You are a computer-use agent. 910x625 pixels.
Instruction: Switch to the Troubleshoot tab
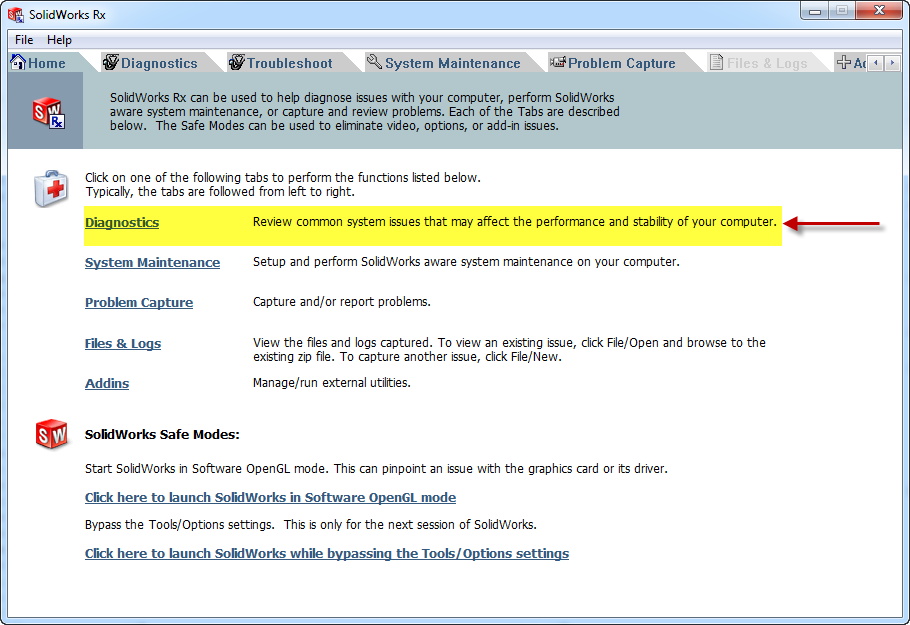(290, 63)
